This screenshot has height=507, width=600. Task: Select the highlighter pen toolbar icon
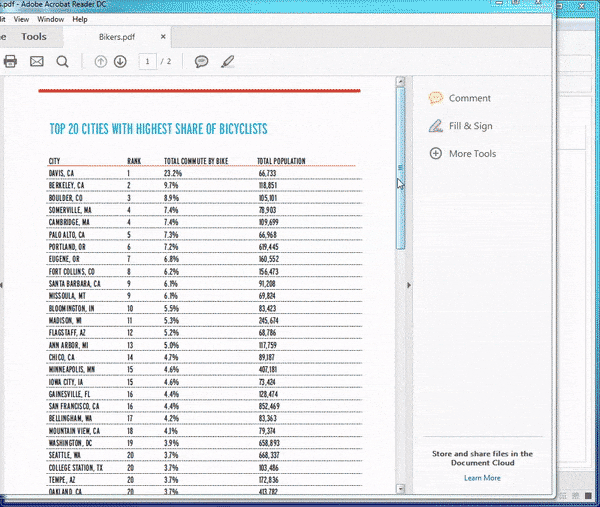click(227, 62)
